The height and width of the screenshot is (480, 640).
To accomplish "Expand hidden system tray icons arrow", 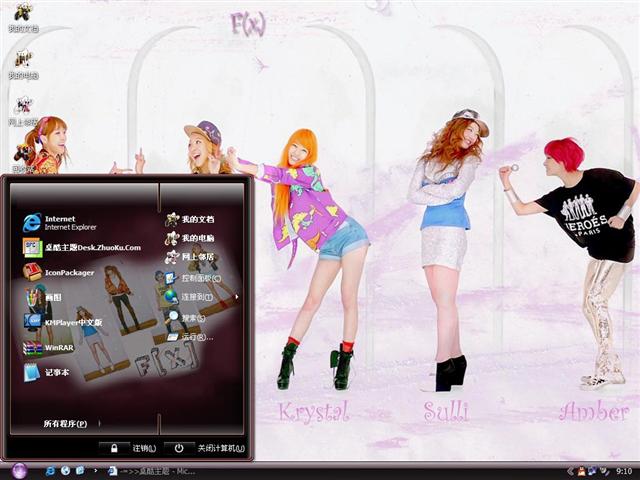I will (x=570, y=471).
